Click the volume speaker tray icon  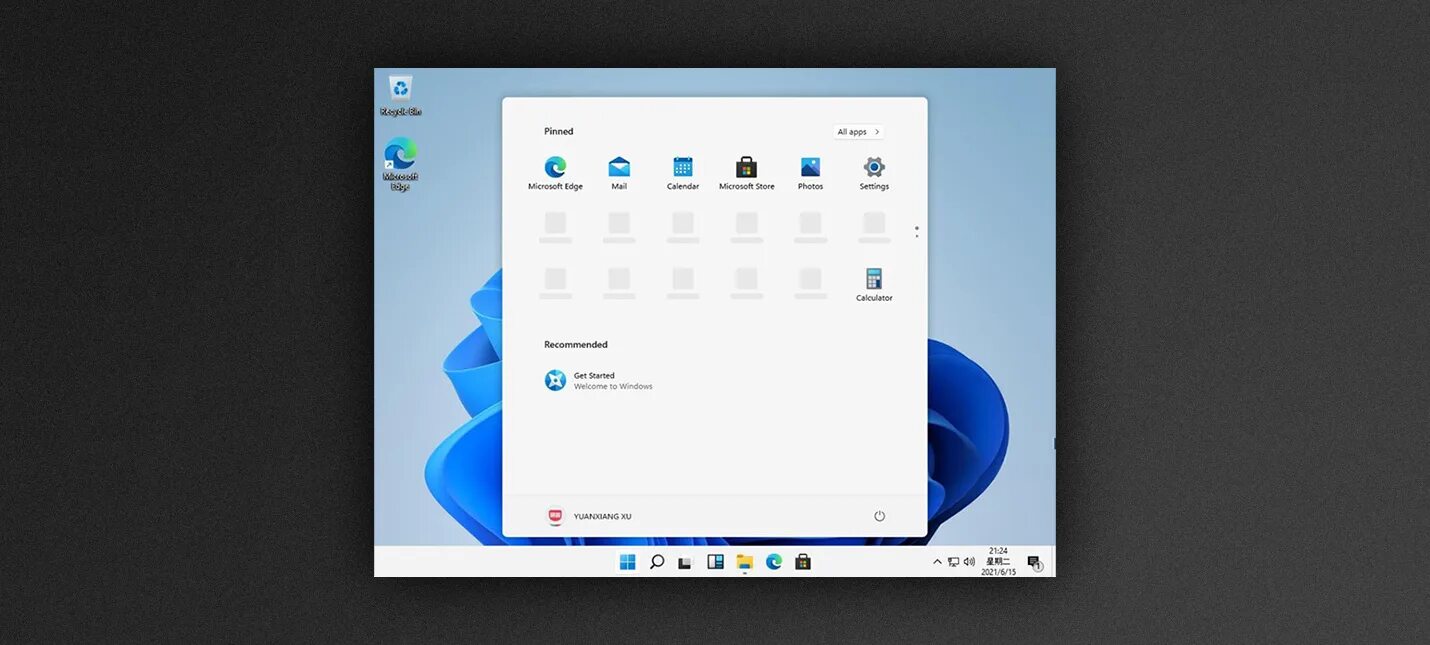coord(969,562)
